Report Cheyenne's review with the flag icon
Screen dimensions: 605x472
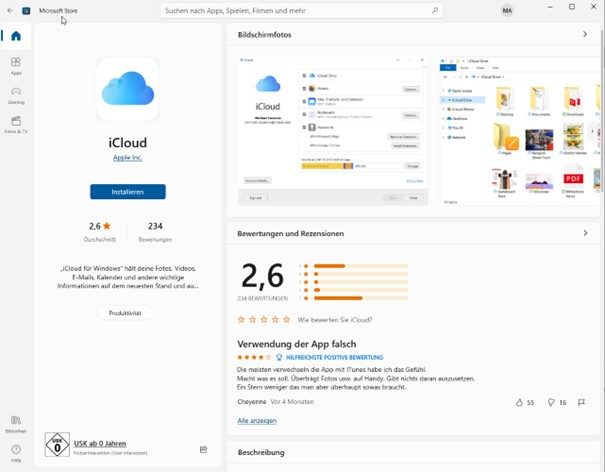point(581,402)
